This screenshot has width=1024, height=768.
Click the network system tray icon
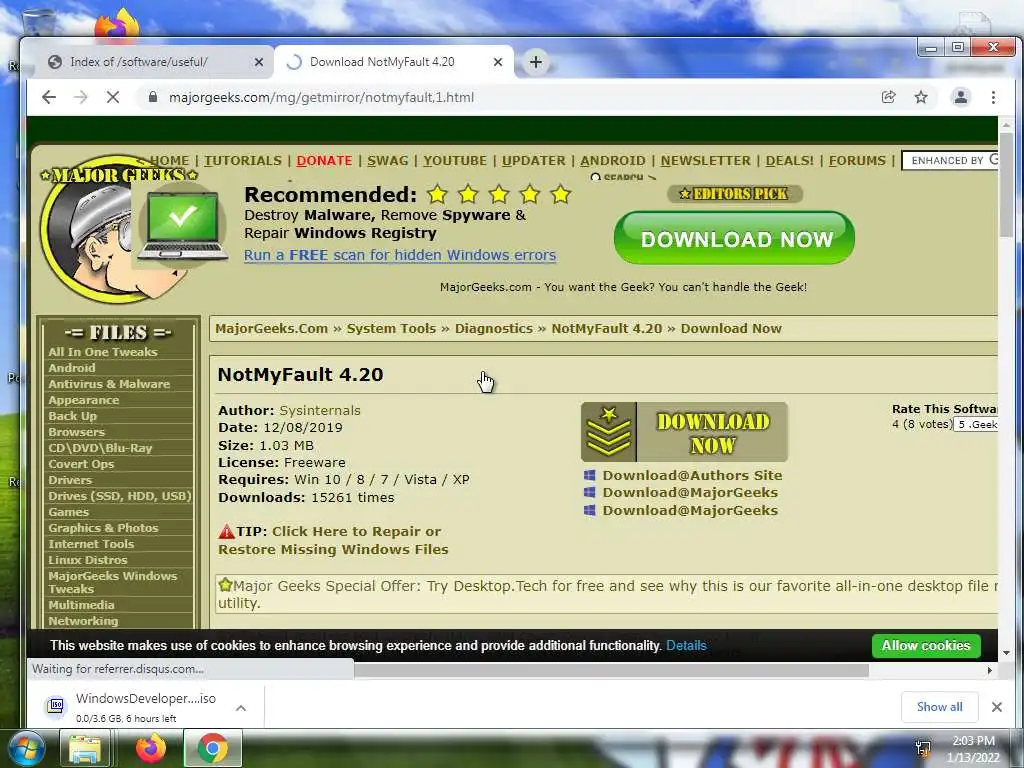(923, 749)
